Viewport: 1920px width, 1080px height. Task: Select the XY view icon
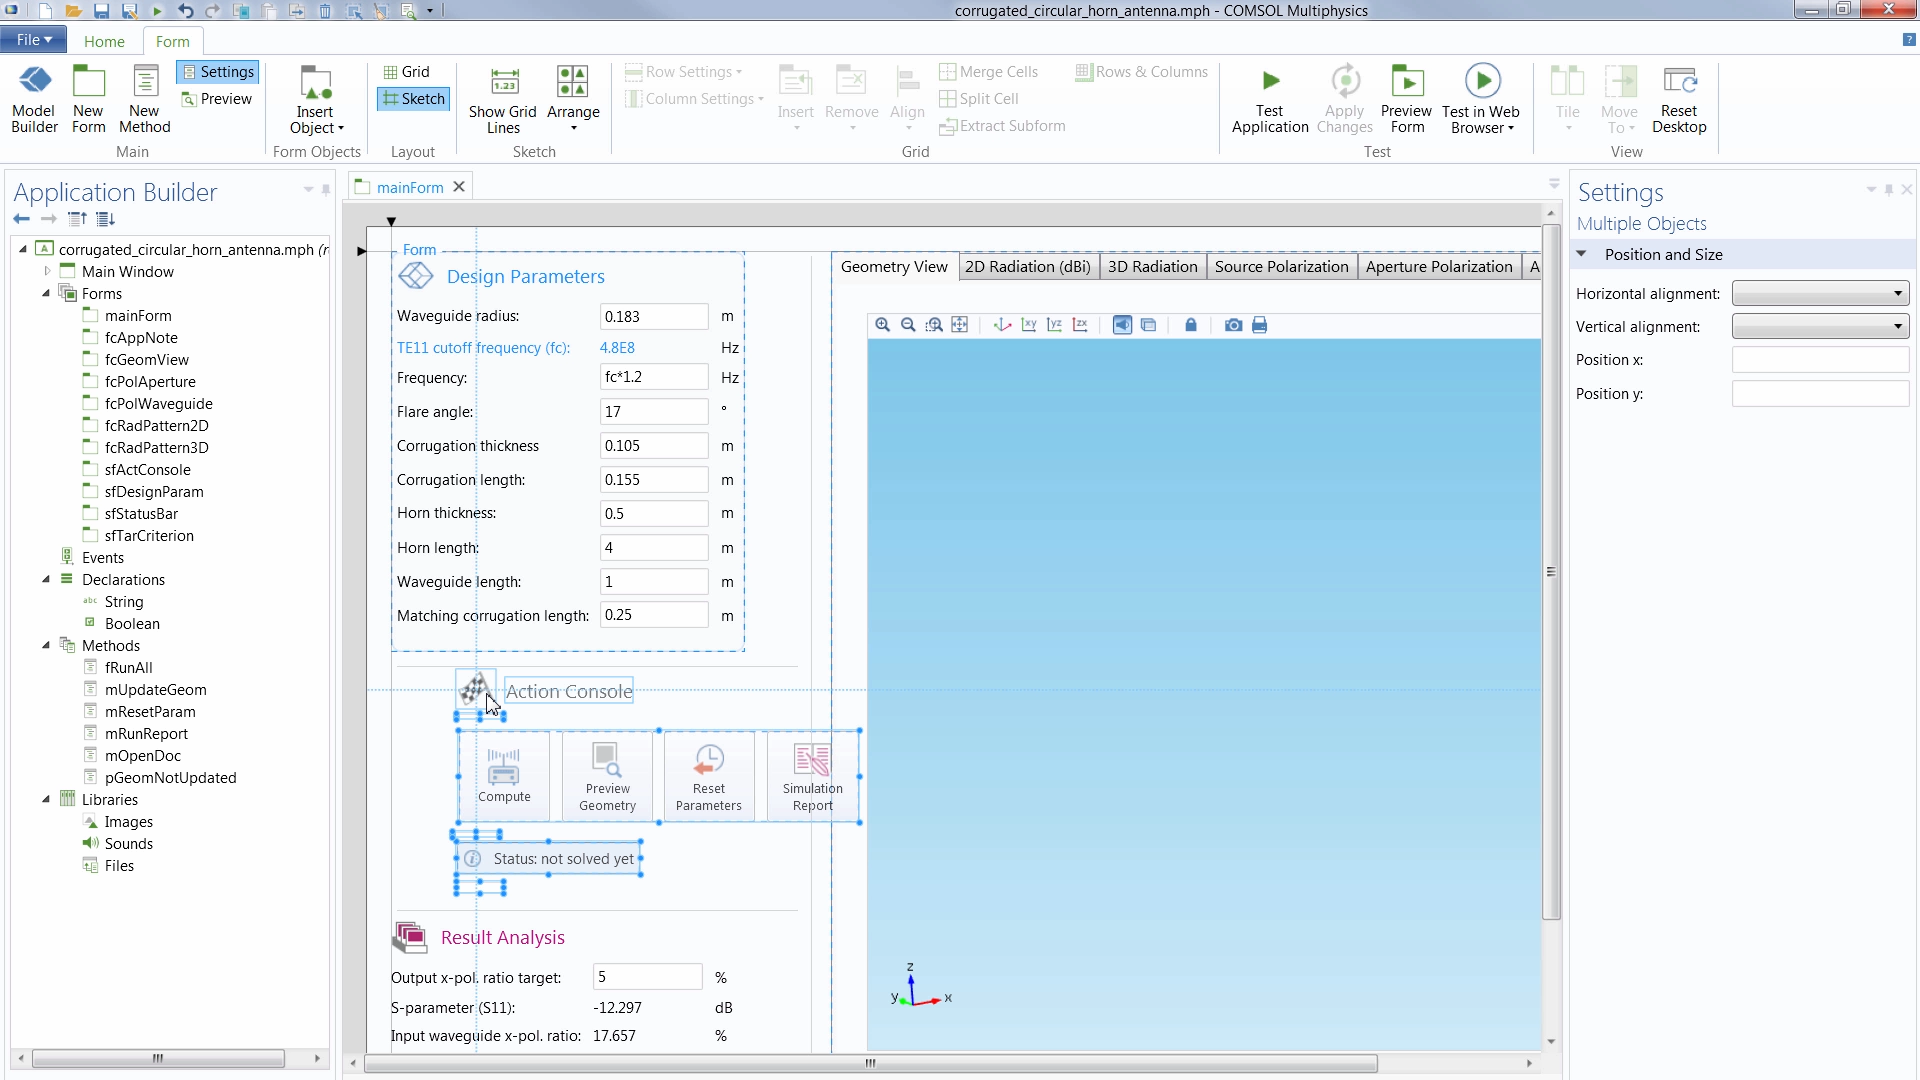pos(1028,325)
